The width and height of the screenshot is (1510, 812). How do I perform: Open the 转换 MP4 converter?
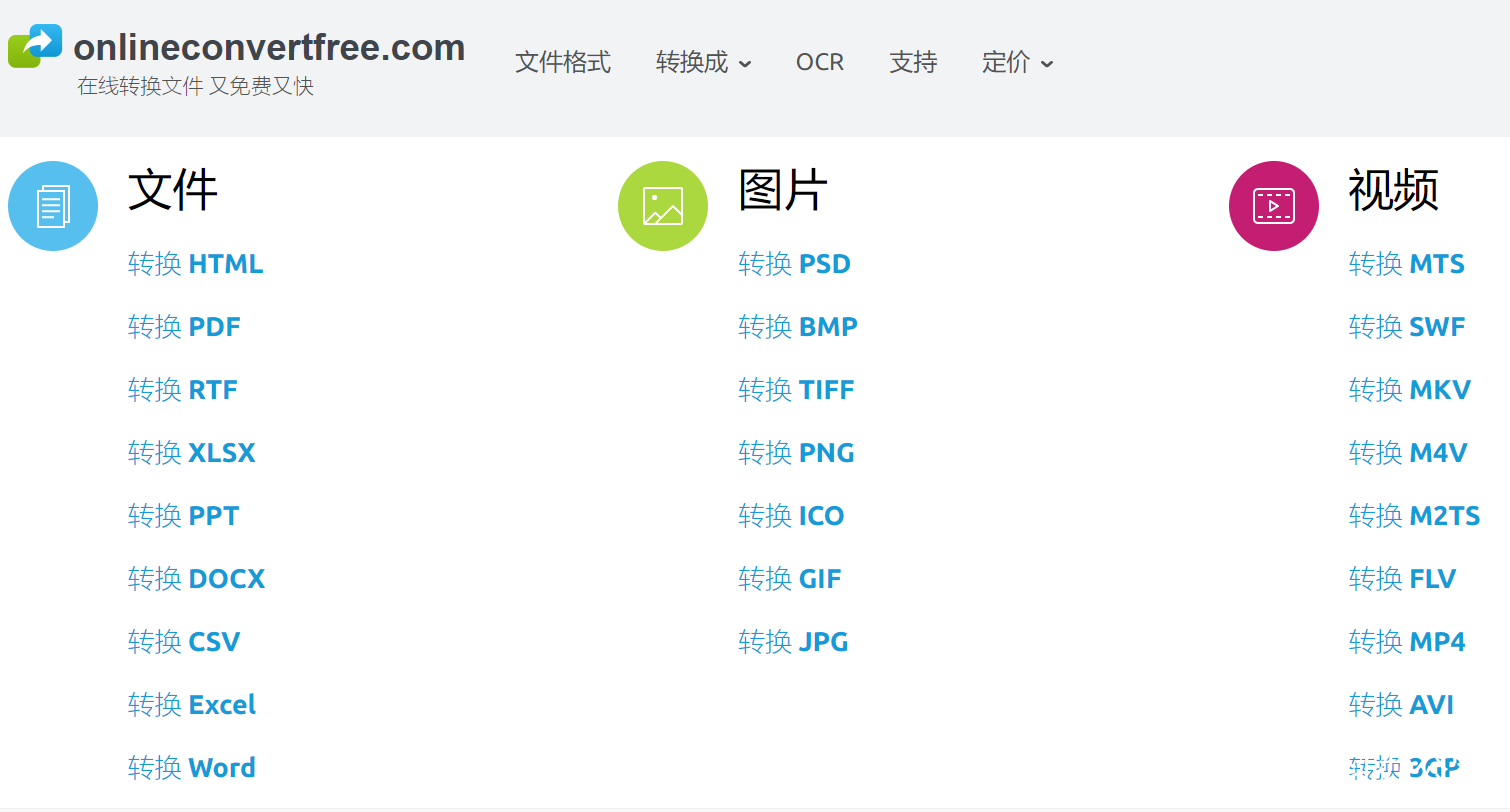click(1407, 641)
